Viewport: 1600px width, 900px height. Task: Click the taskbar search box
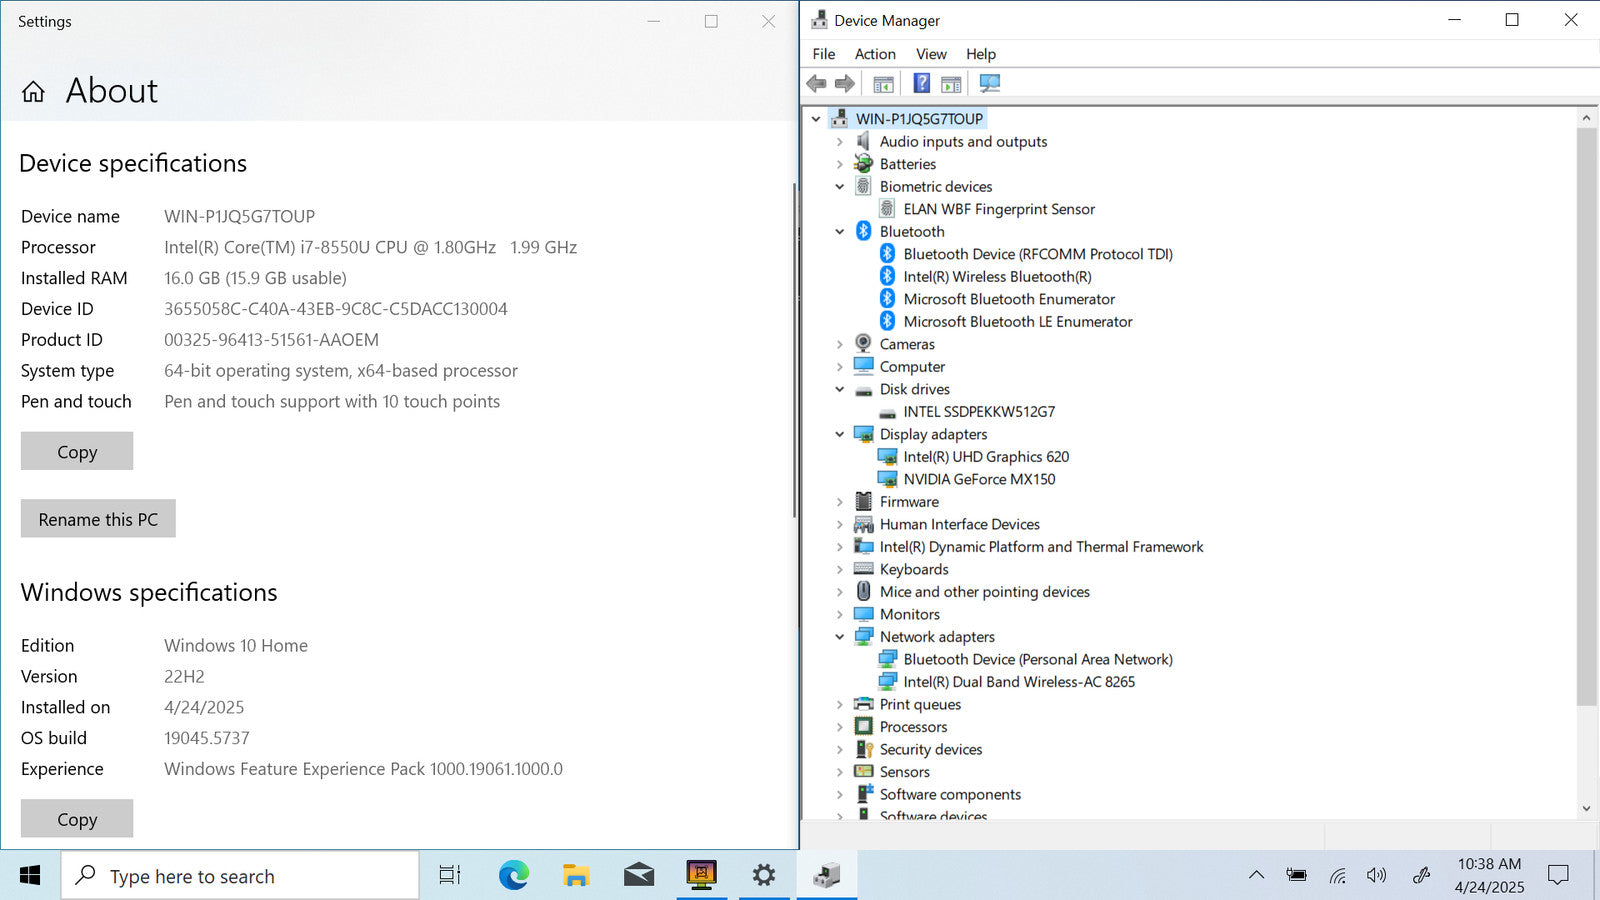click(240, 876)
